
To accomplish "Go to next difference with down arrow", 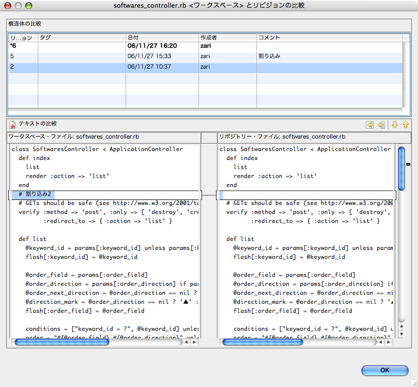I will point(395,125).
